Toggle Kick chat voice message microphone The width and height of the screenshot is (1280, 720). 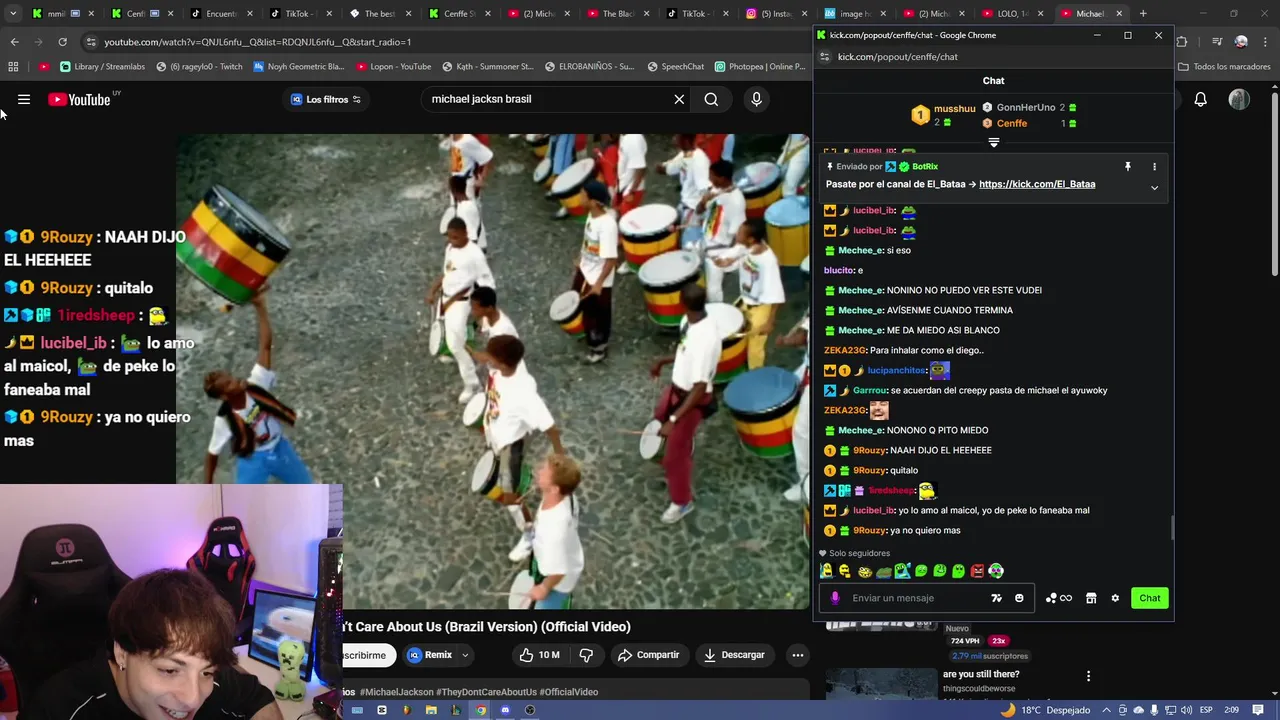tap(835, 598)
